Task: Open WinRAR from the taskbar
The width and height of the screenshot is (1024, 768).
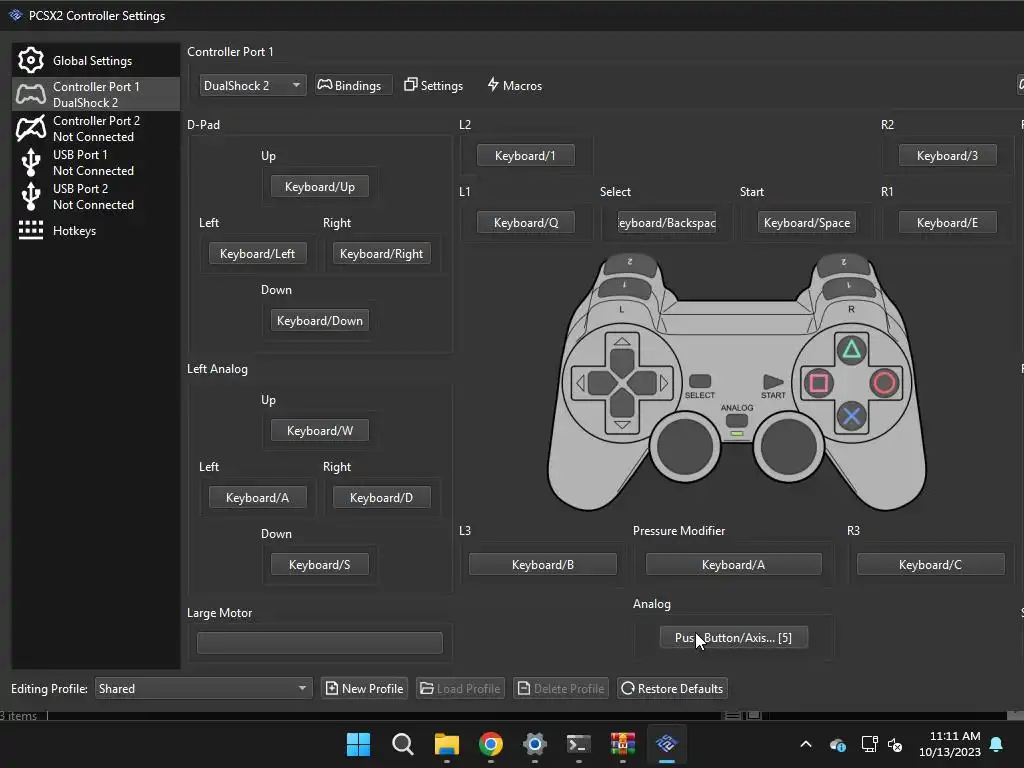Action: tap(622, 744)
